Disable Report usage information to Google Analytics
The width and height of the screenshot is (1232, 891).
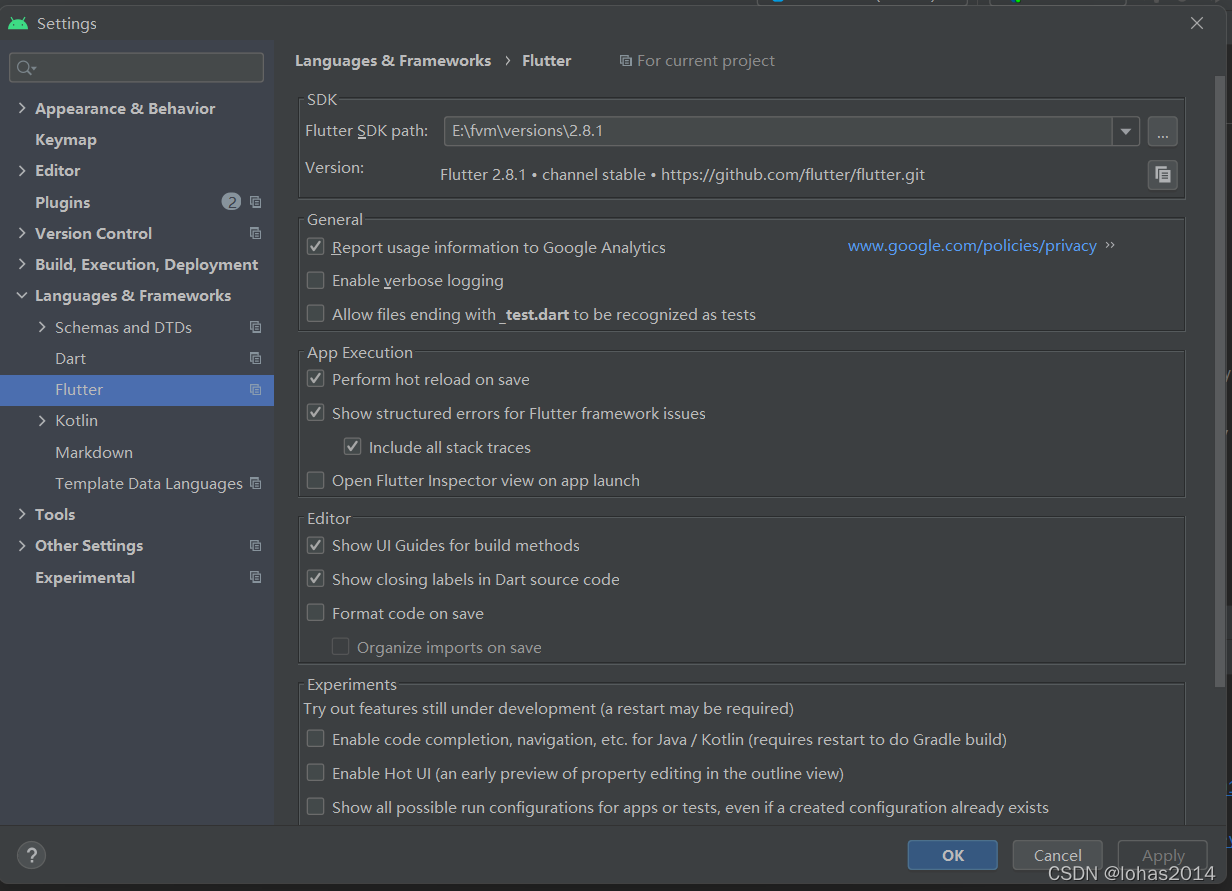click(315, 246)
